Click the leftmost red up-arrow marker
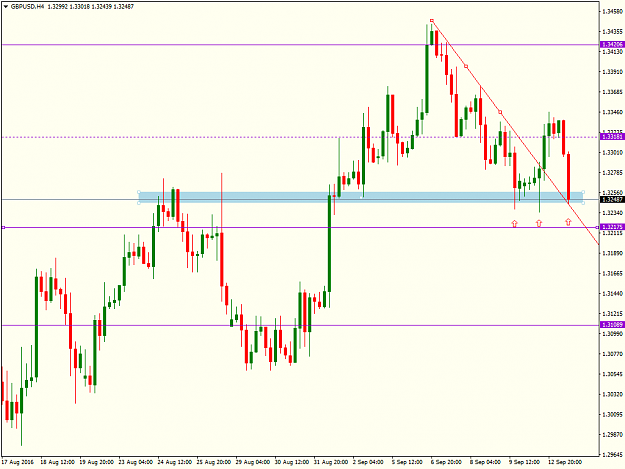 tap(514, 223)
